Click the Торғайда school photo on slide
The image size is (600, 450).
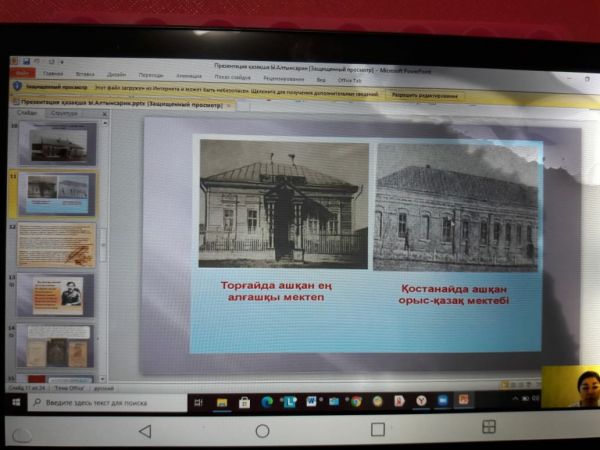(x=284, y=204)
